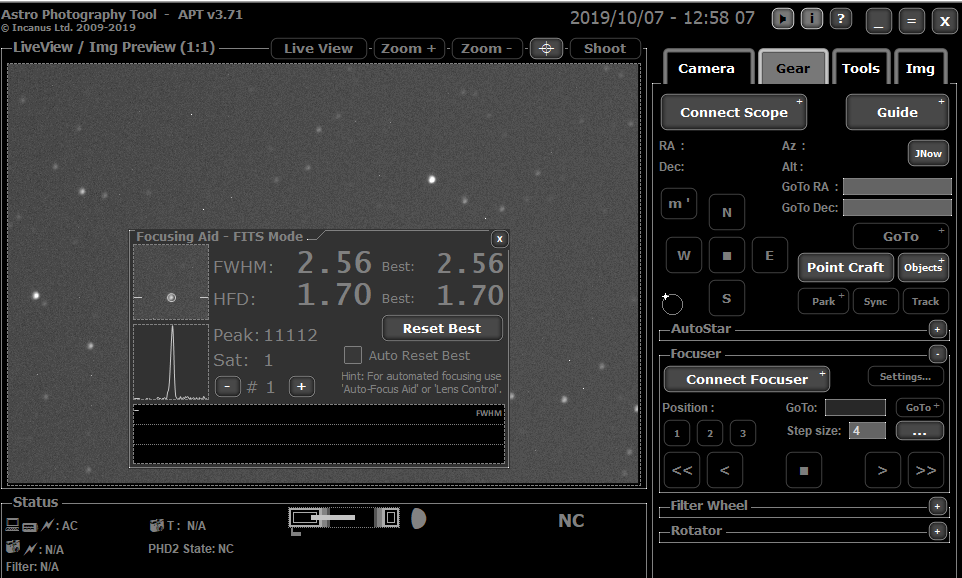Click the Reset Best button

[x=442, y=328]
